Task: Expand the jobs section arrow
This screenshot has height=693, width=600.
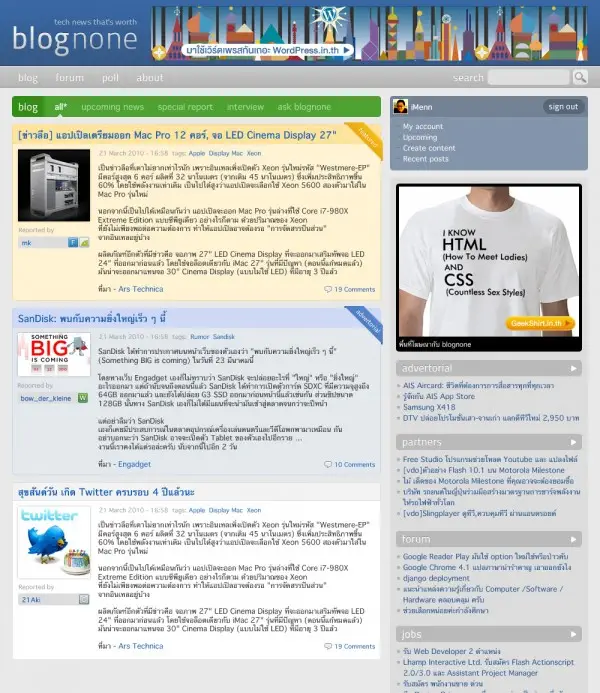Action: (x=573, y=634)
